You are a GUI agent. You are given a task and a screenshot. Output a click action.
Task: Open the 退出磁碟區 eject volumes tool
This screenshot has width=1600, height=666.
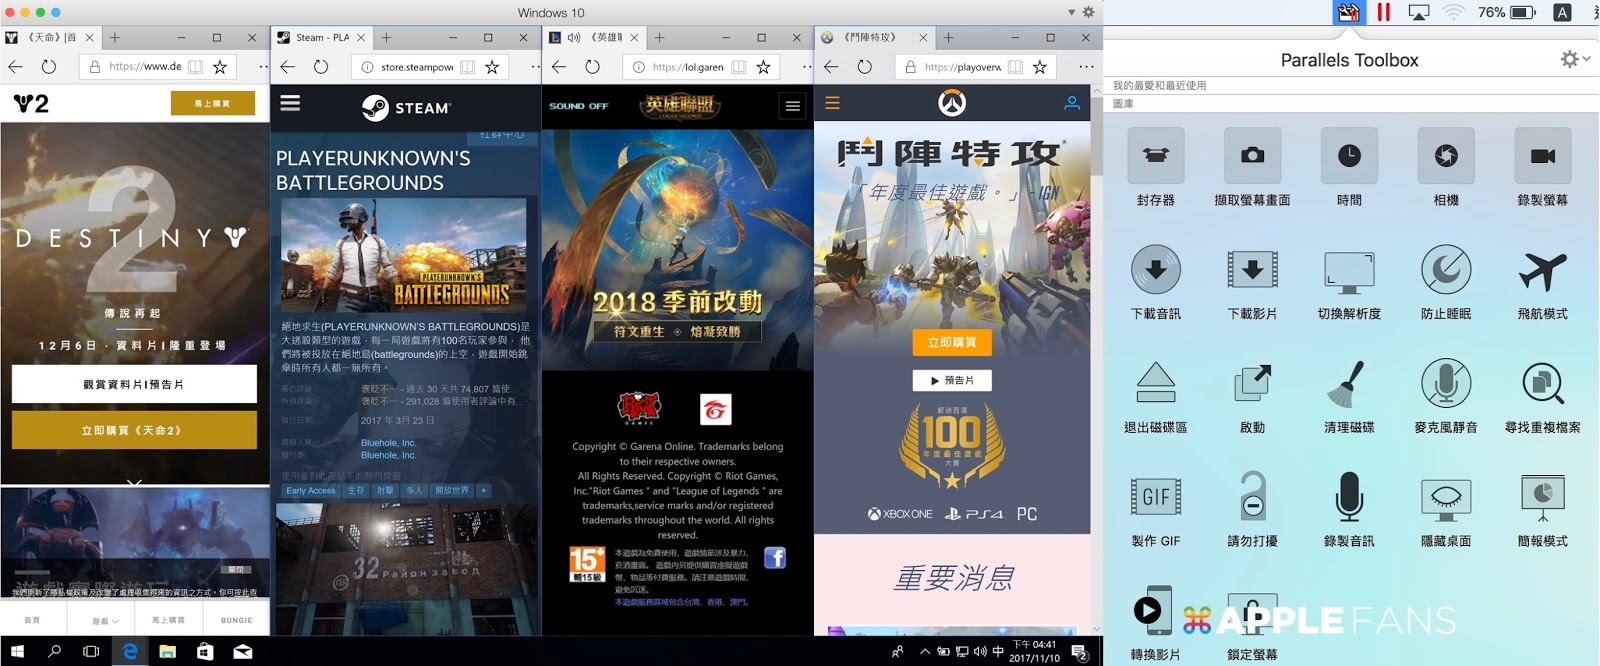pyautogui.click(x=1156, y=383)
